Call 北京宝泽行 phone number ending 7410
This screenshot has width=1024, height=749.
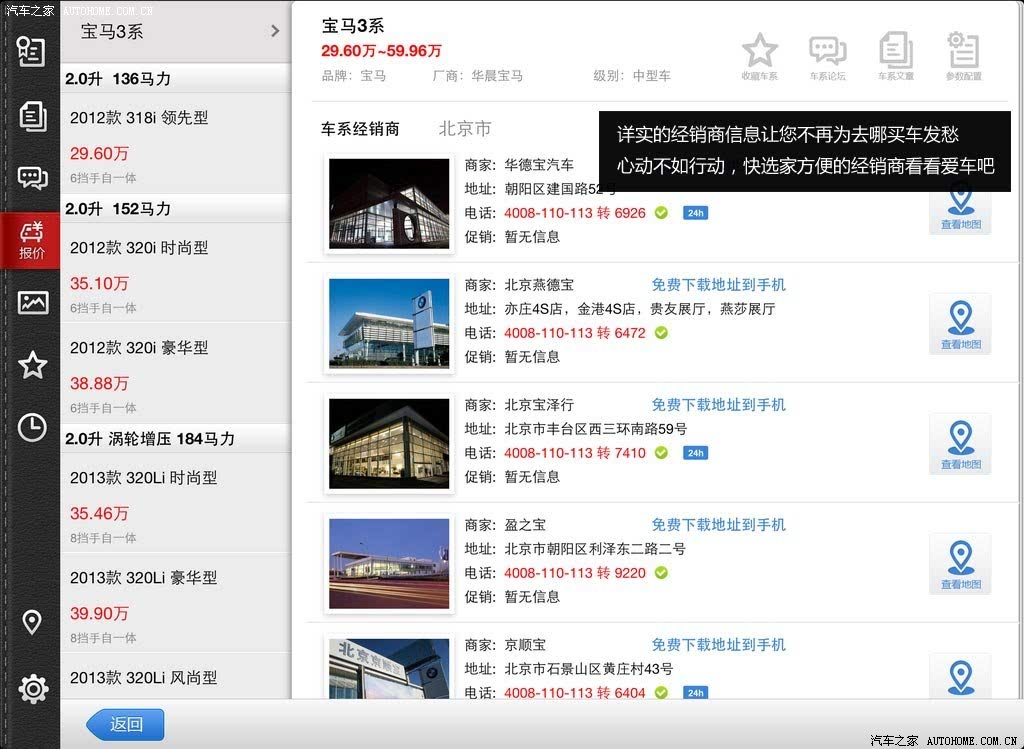pyautogui.click(x=575, y=453)
